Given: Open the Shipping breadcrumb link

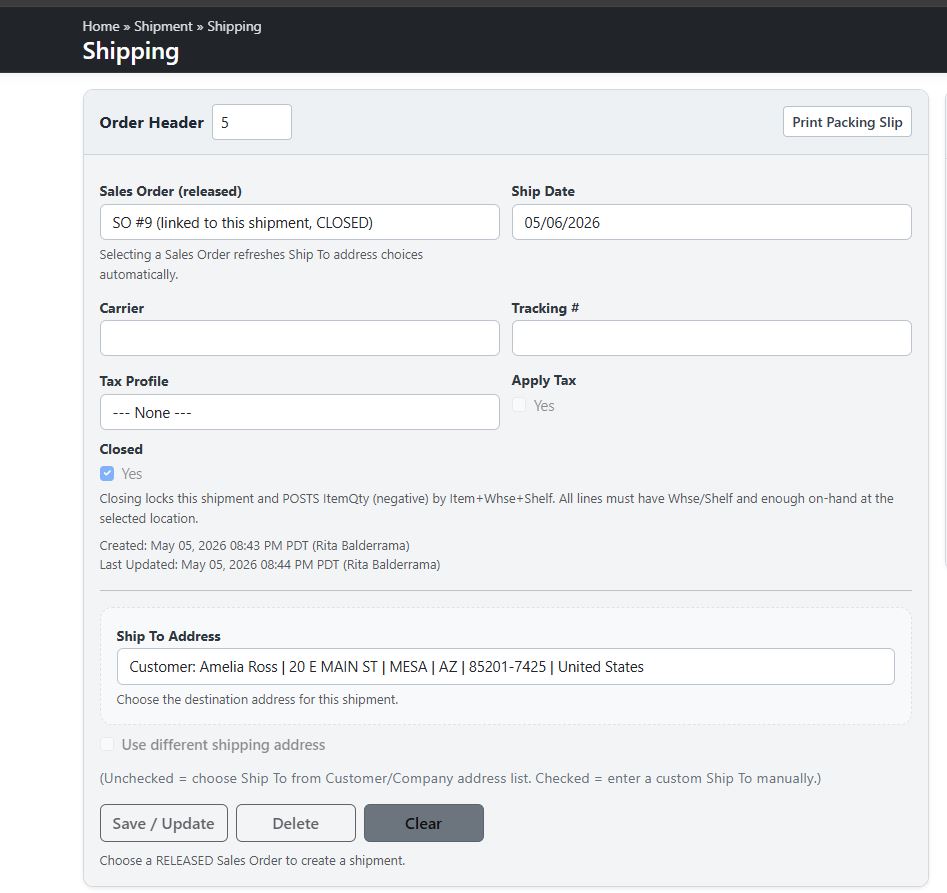Looking at the screenshot, I should pos(234,26).
